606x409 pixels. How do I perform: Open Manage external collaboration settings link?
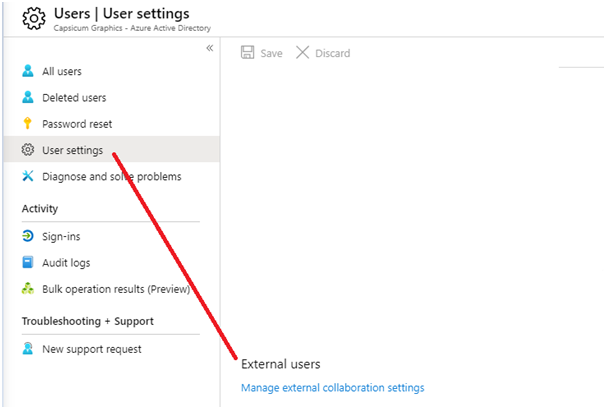coord(333,388)
